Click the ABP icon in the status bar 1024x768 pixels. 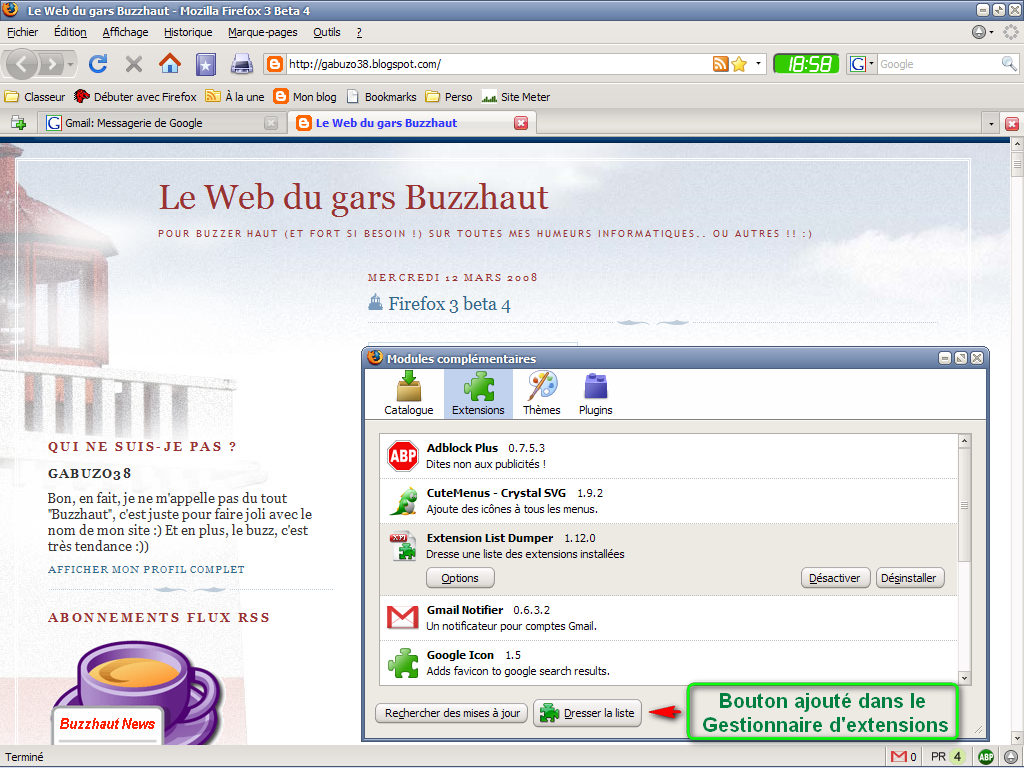[x=986, y=757]
